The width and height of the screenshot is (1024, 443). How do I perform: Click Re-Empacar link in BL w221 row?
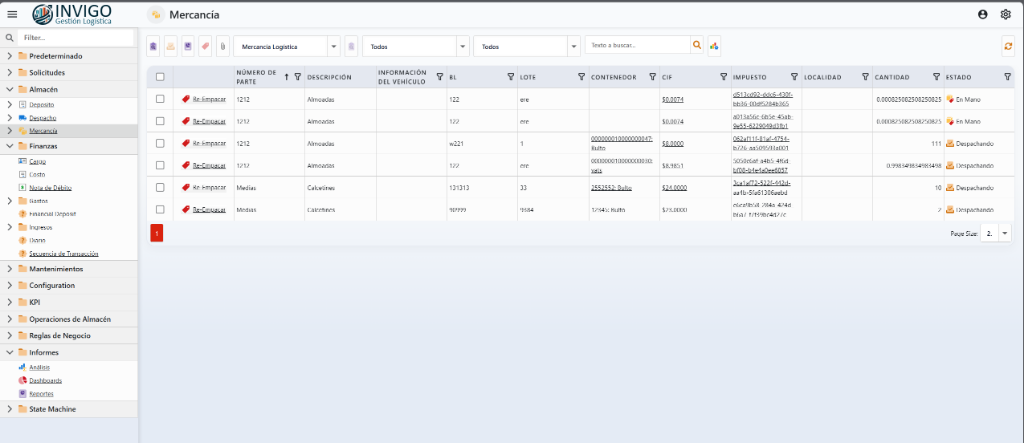[209, 143]
